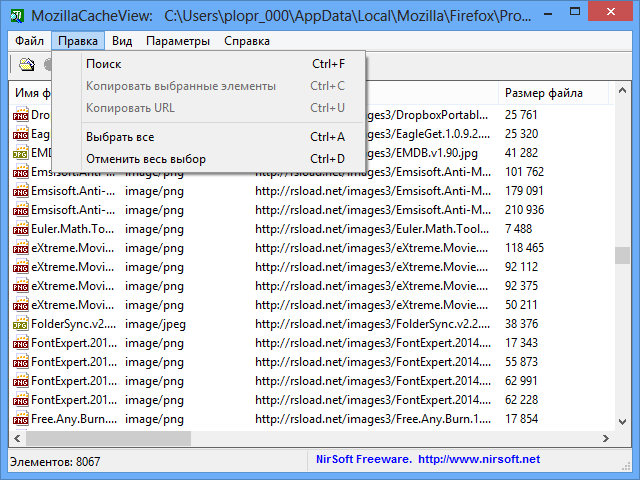Click the MozillaCacheView title bar app icon
The width and height of the screenshot is (640, 480).
[18, 16]
